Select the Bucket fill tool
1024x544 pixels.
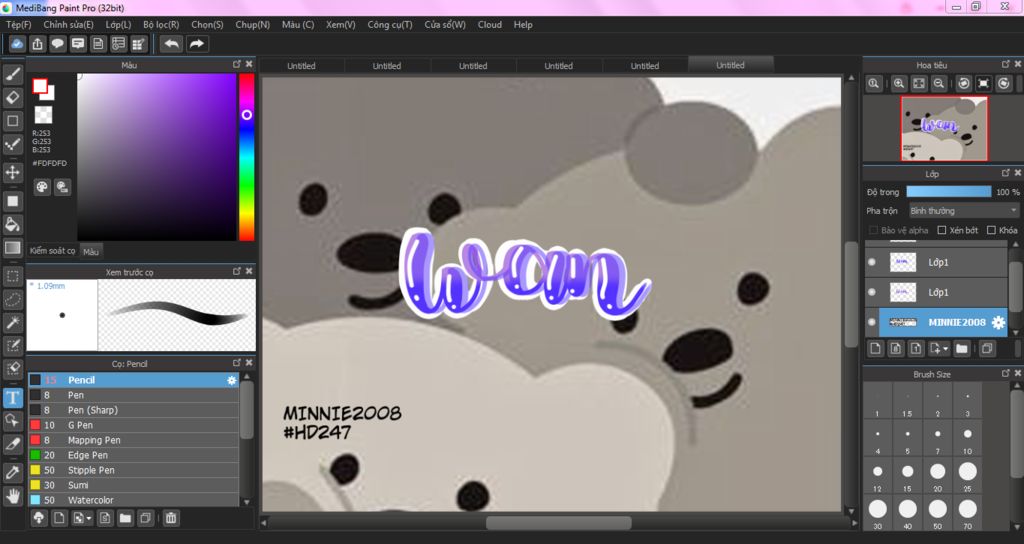pyautogui.click(x=13, y=225)
